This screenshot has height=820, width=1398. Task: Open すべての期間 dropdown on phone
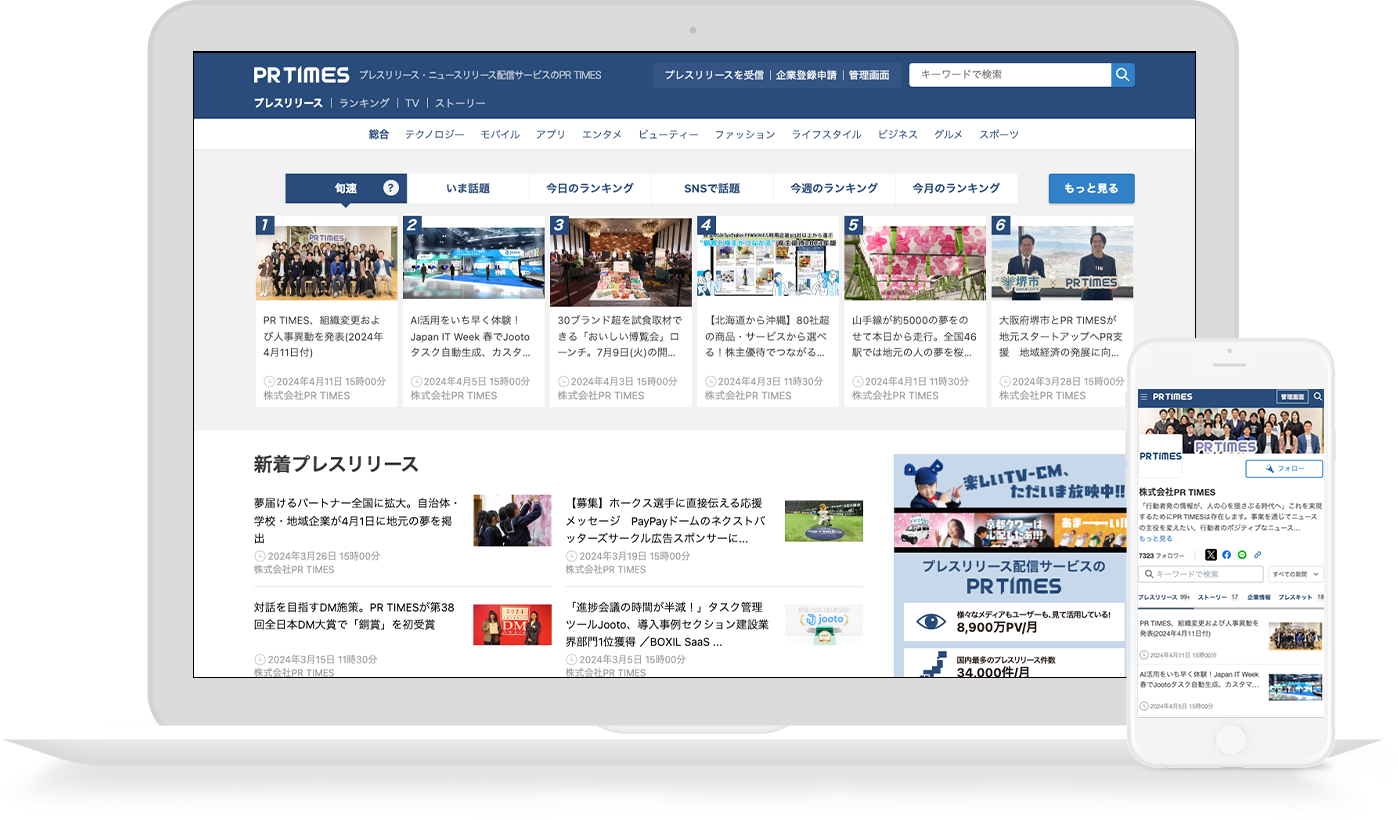1296,574
